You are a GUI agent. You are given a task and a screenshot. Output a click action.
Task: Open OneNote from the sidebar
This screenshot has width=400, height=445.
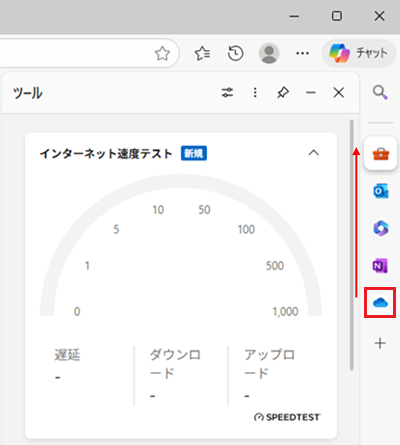(x=380, y=266)
